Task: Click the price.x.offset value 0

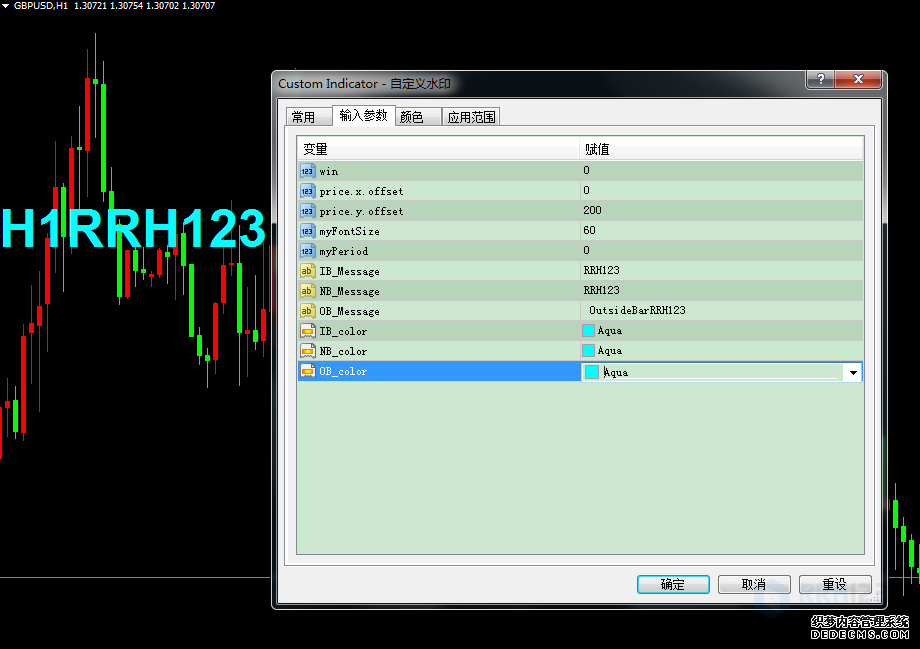Action: pyautogui.click(x=586, y=190)
